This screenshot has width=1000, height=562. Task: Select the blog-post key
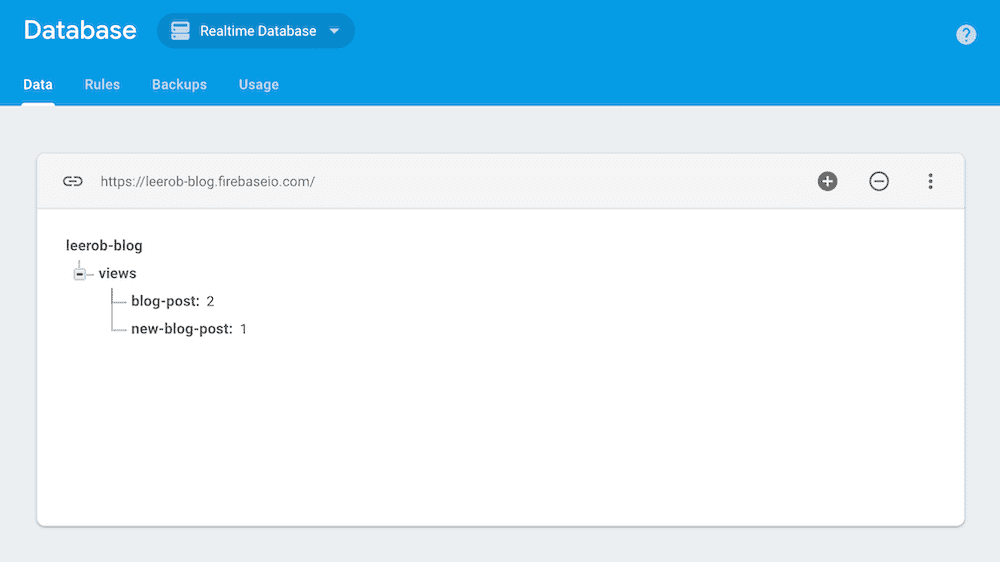(165, 301)
